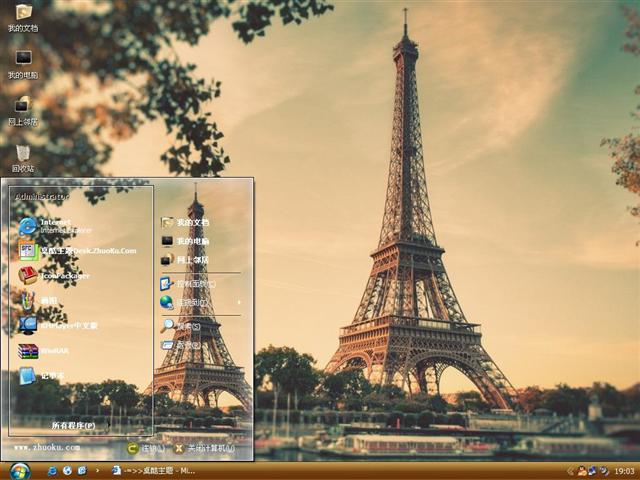640x480 pixels.
Task: Click the 注销(L) log off button
Action: (146, 448)
